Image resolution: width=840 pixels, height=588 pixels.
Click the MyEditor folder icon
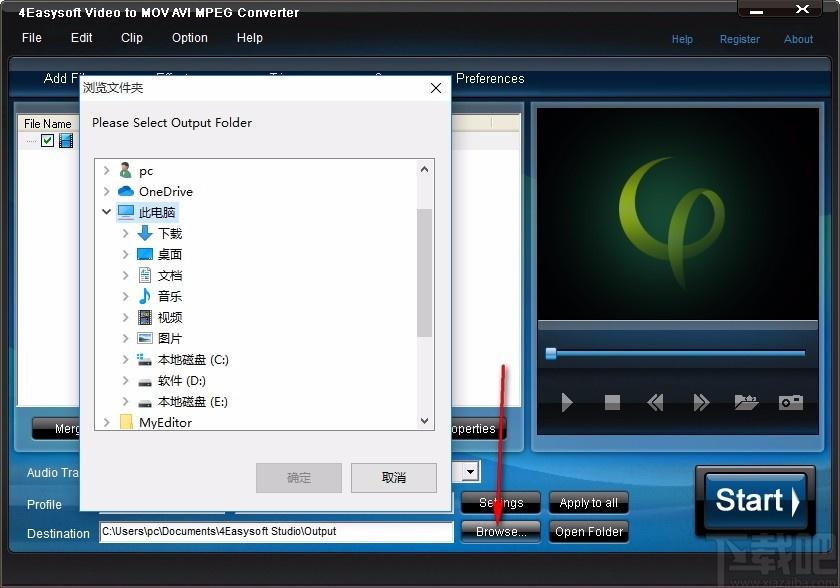coord(126,421)
